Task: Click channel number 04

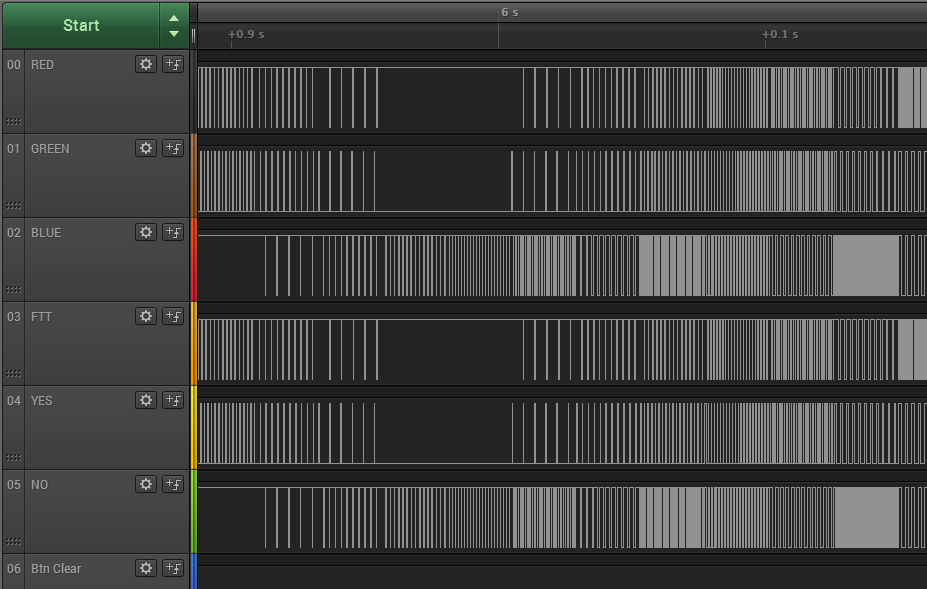Action: click(14, 400)
